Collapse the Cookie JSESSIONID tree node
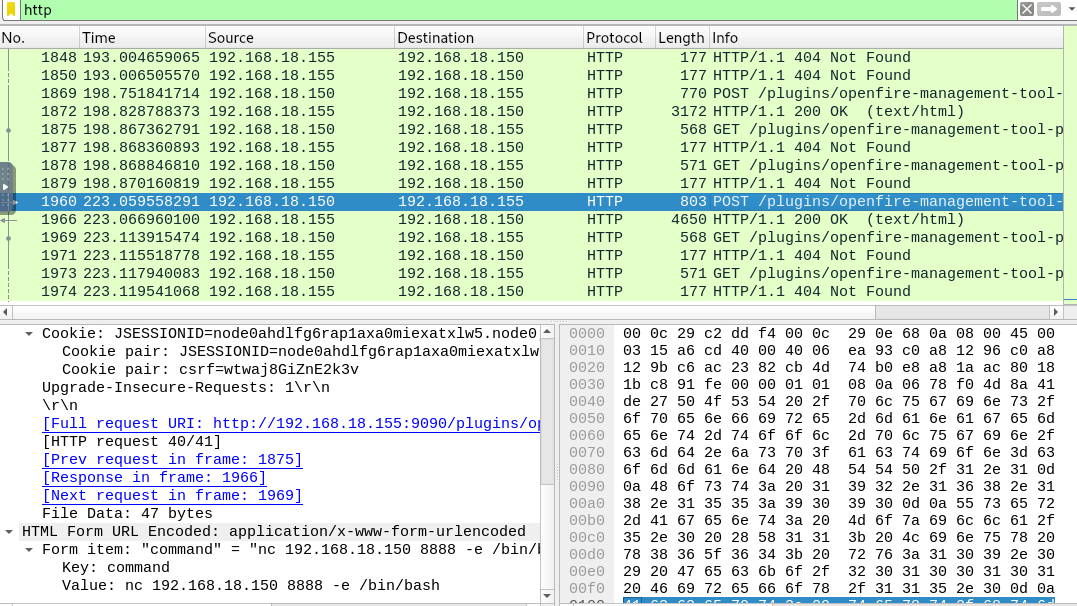This screenshot has width=1077, height=606. pos(29,334)
